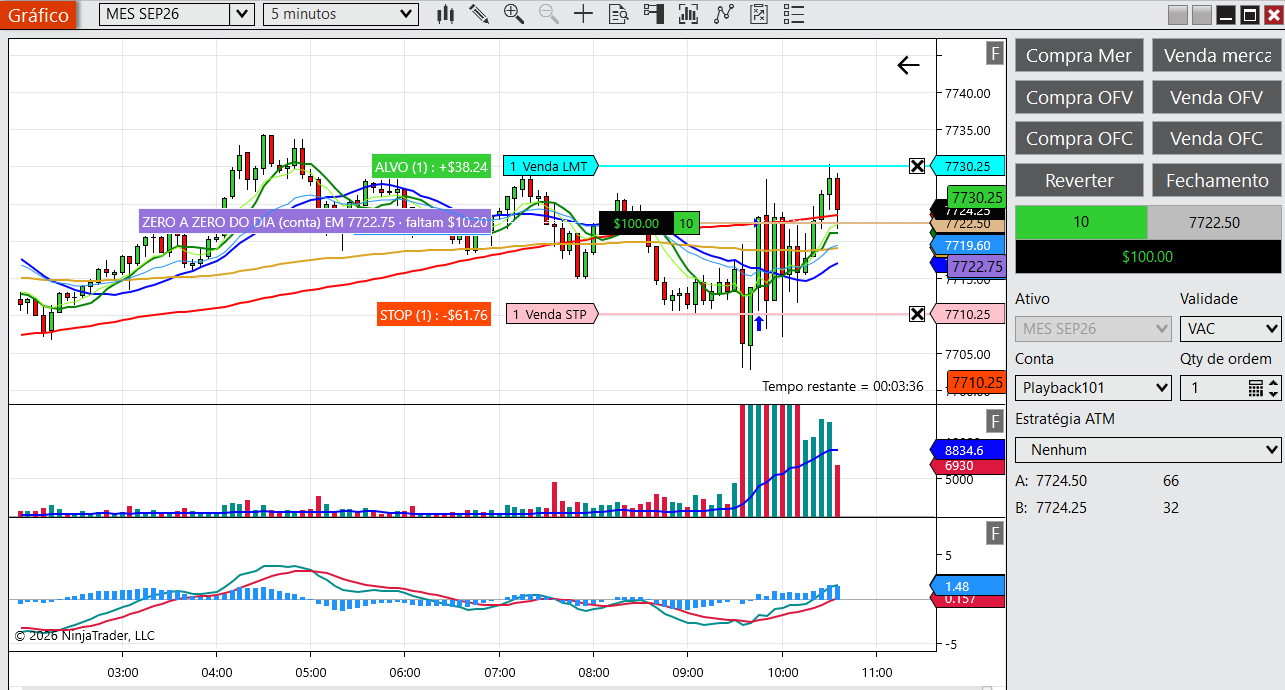Click the blue 8834.6 volume value label

(x=967, y=451)
